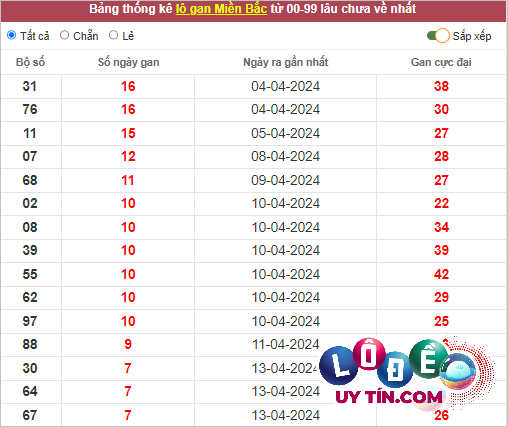Click max gan value 26 for row 67
Screen dimensions: 508x427
(441, 415)
